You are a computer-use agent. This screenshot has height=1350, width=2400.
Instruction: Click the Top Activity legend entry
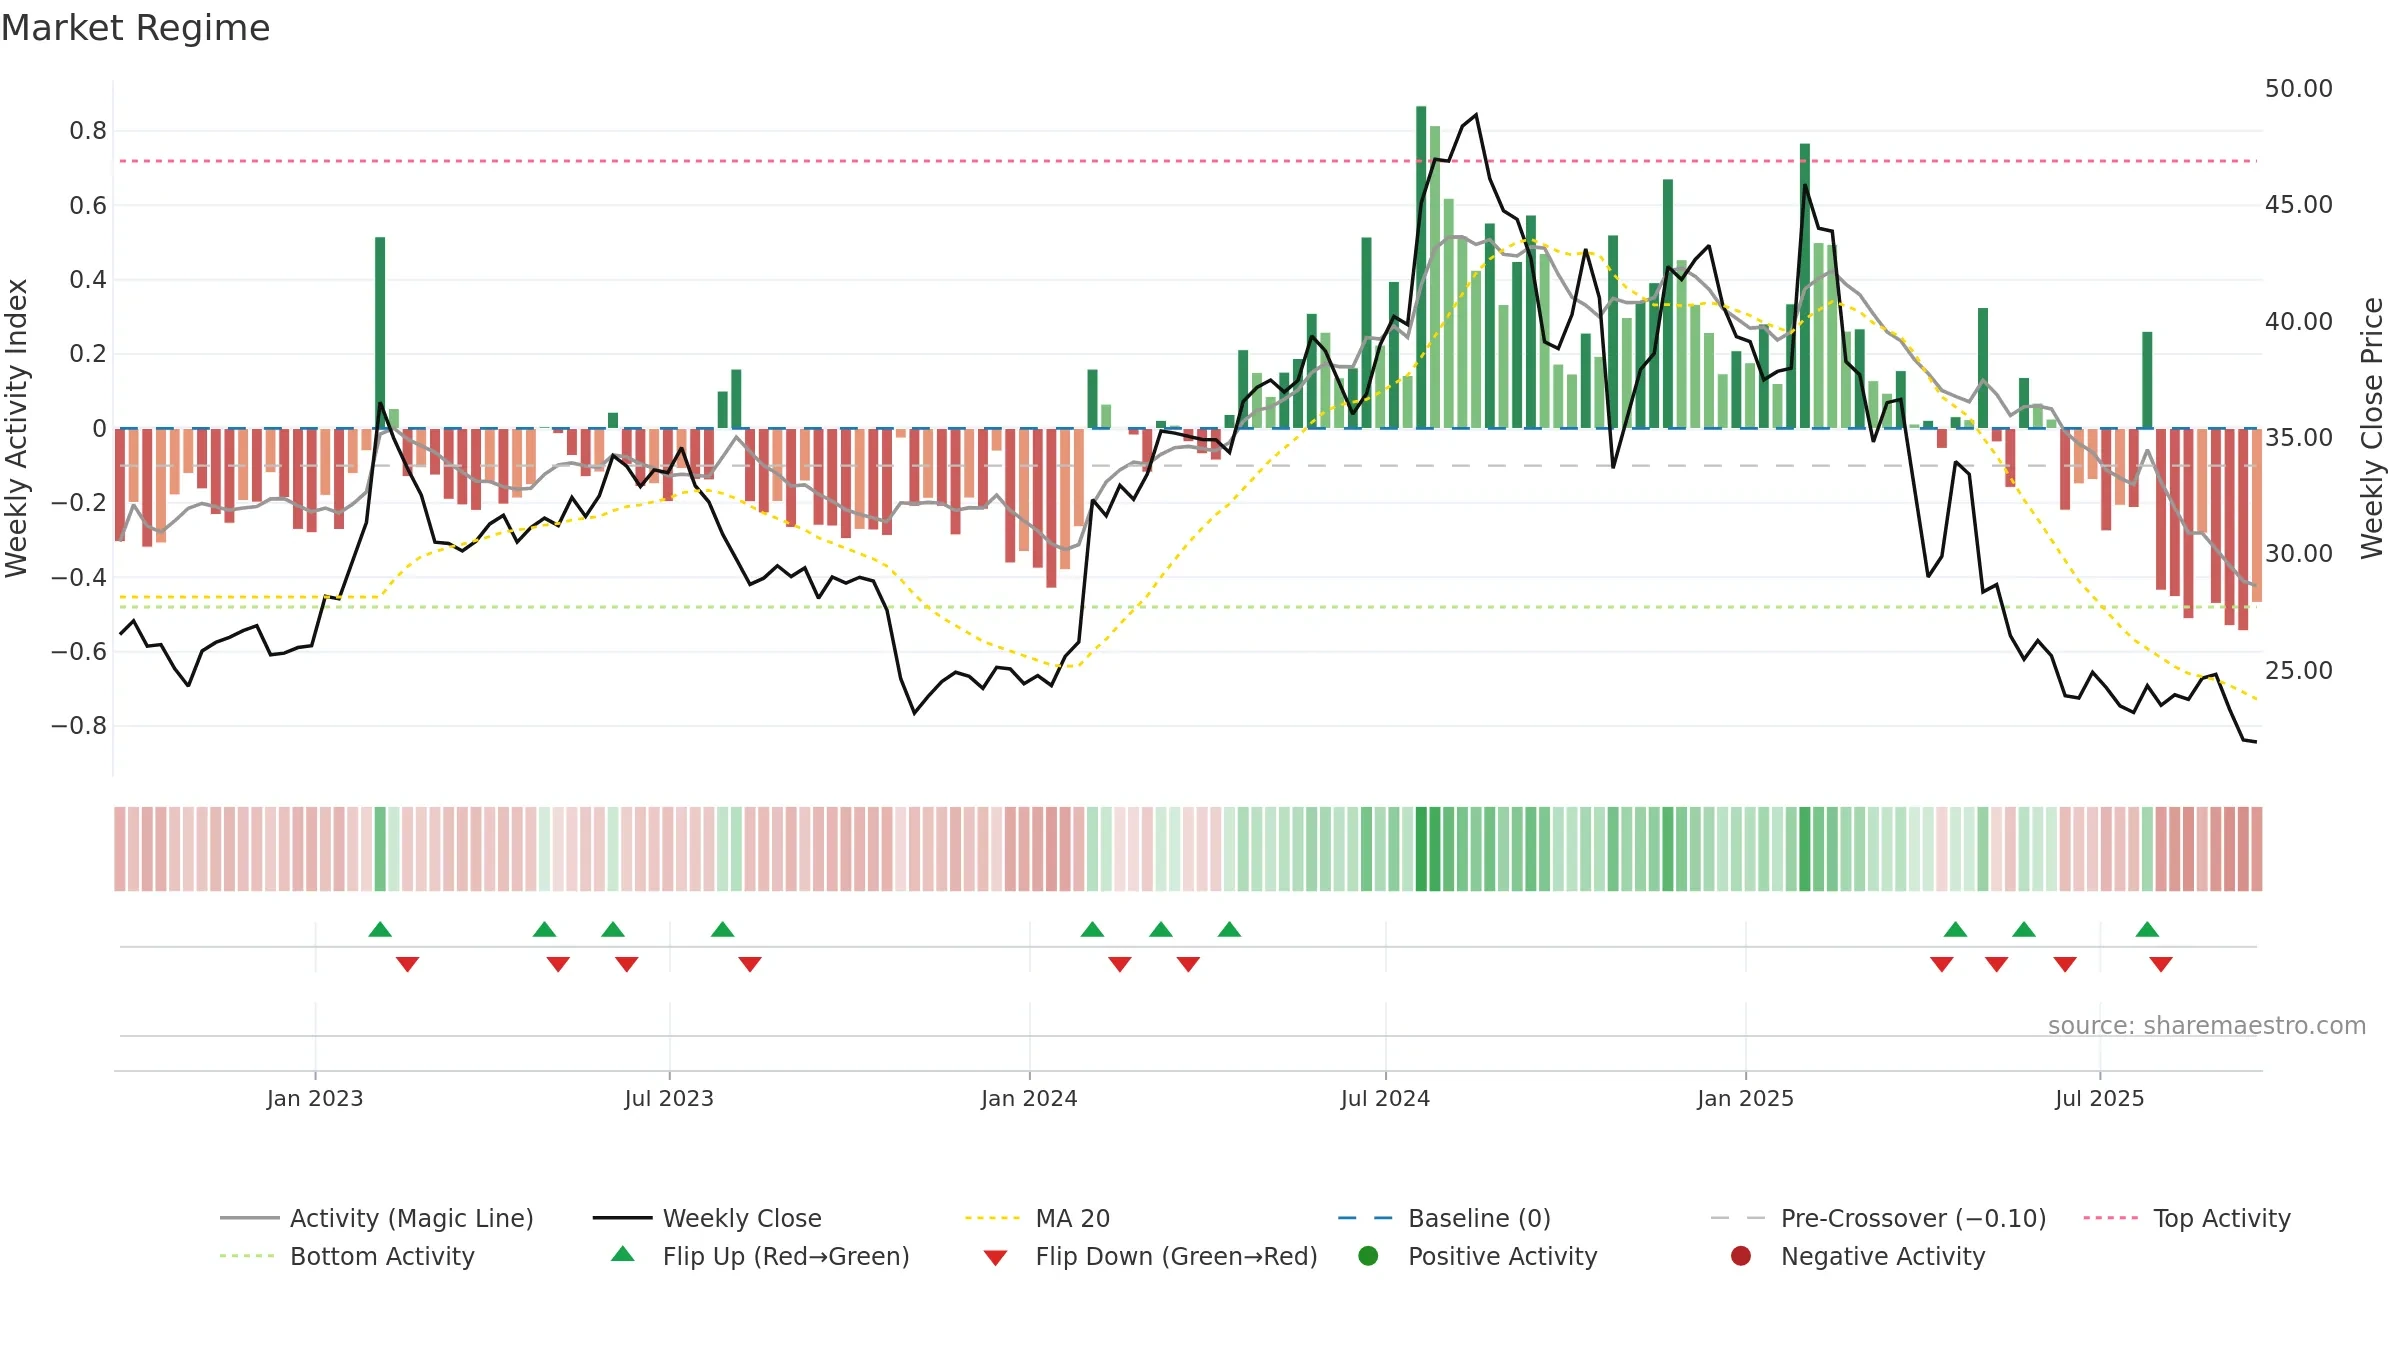2187,1218
